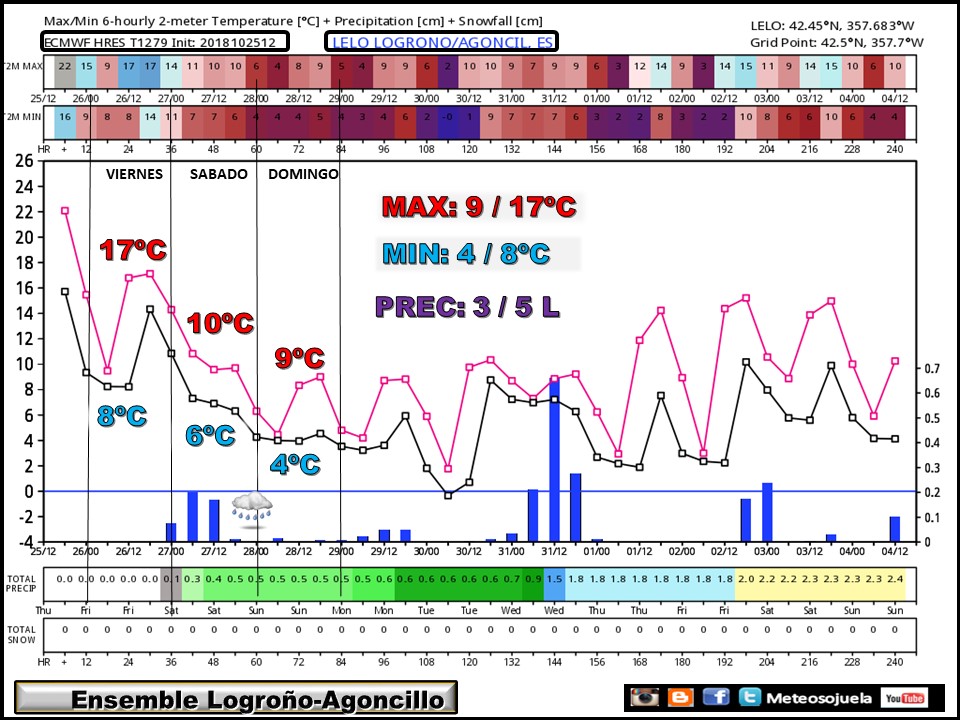
Task: Click the Max/Min 6-hourly 2-meter Temperature title
Action: [x=293, y=21]
